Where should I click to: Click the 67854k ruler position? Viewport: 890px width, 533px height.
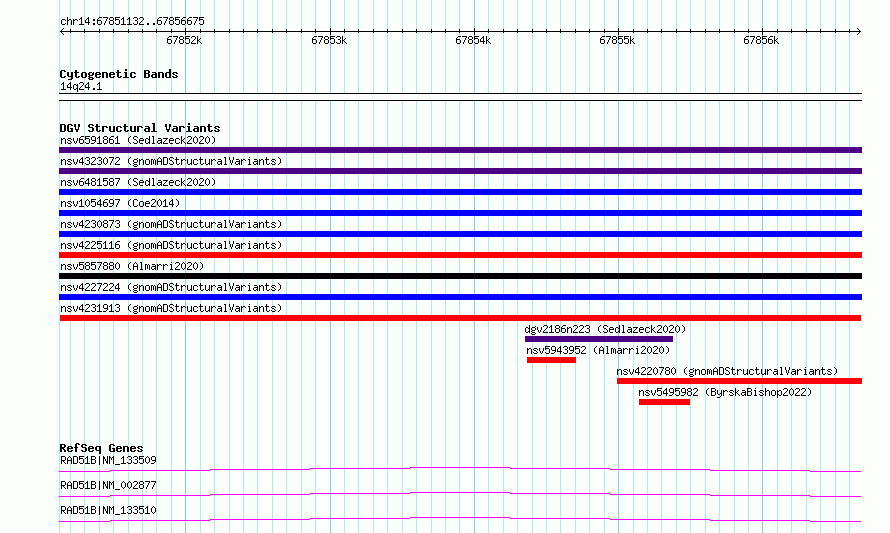point(473,40)
